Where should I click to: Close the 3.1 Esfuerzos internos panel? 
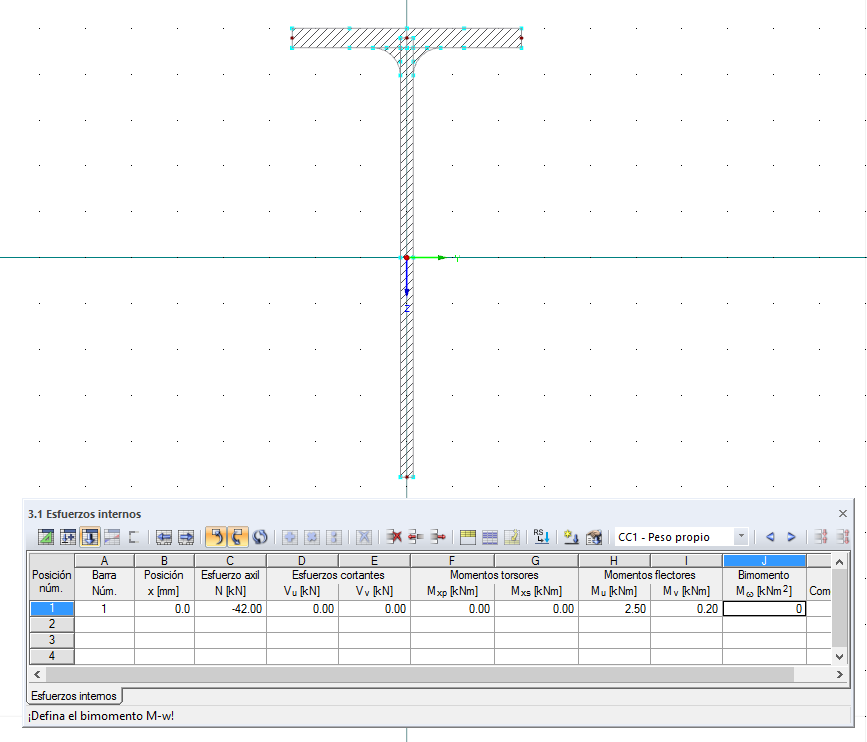point(843,514)
